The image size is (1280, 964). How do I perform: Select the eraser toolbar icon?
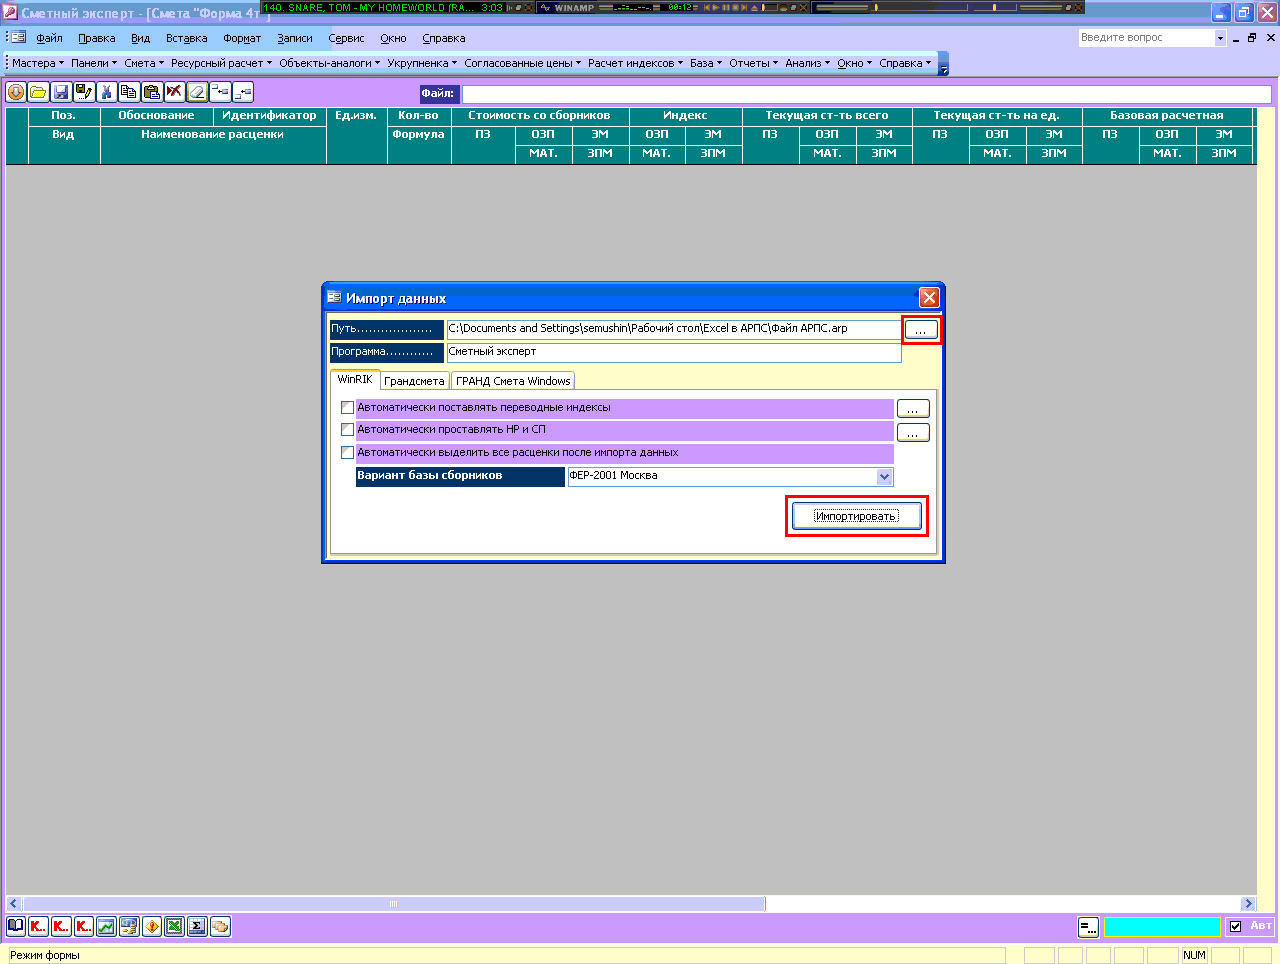click(x=197, y=92)
